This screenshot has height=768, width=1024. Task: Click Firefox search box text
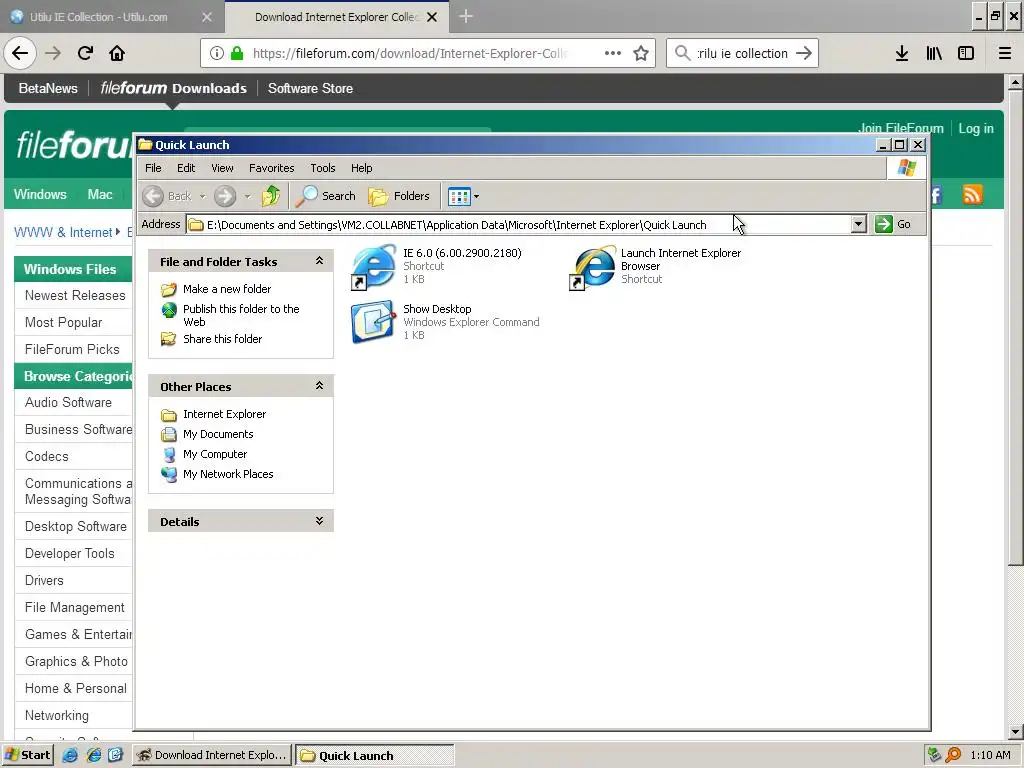click(x=742, y=54)
